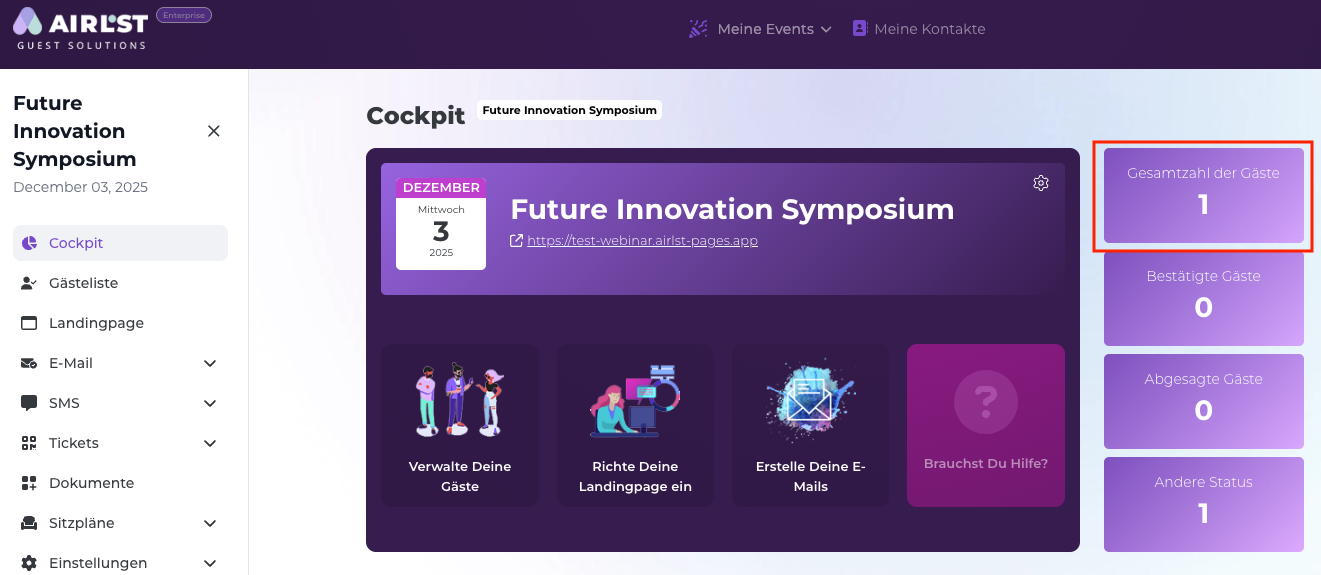Click the question mark help icon
The width and height of the screenshot is (1321, 575).
point(985,402)
